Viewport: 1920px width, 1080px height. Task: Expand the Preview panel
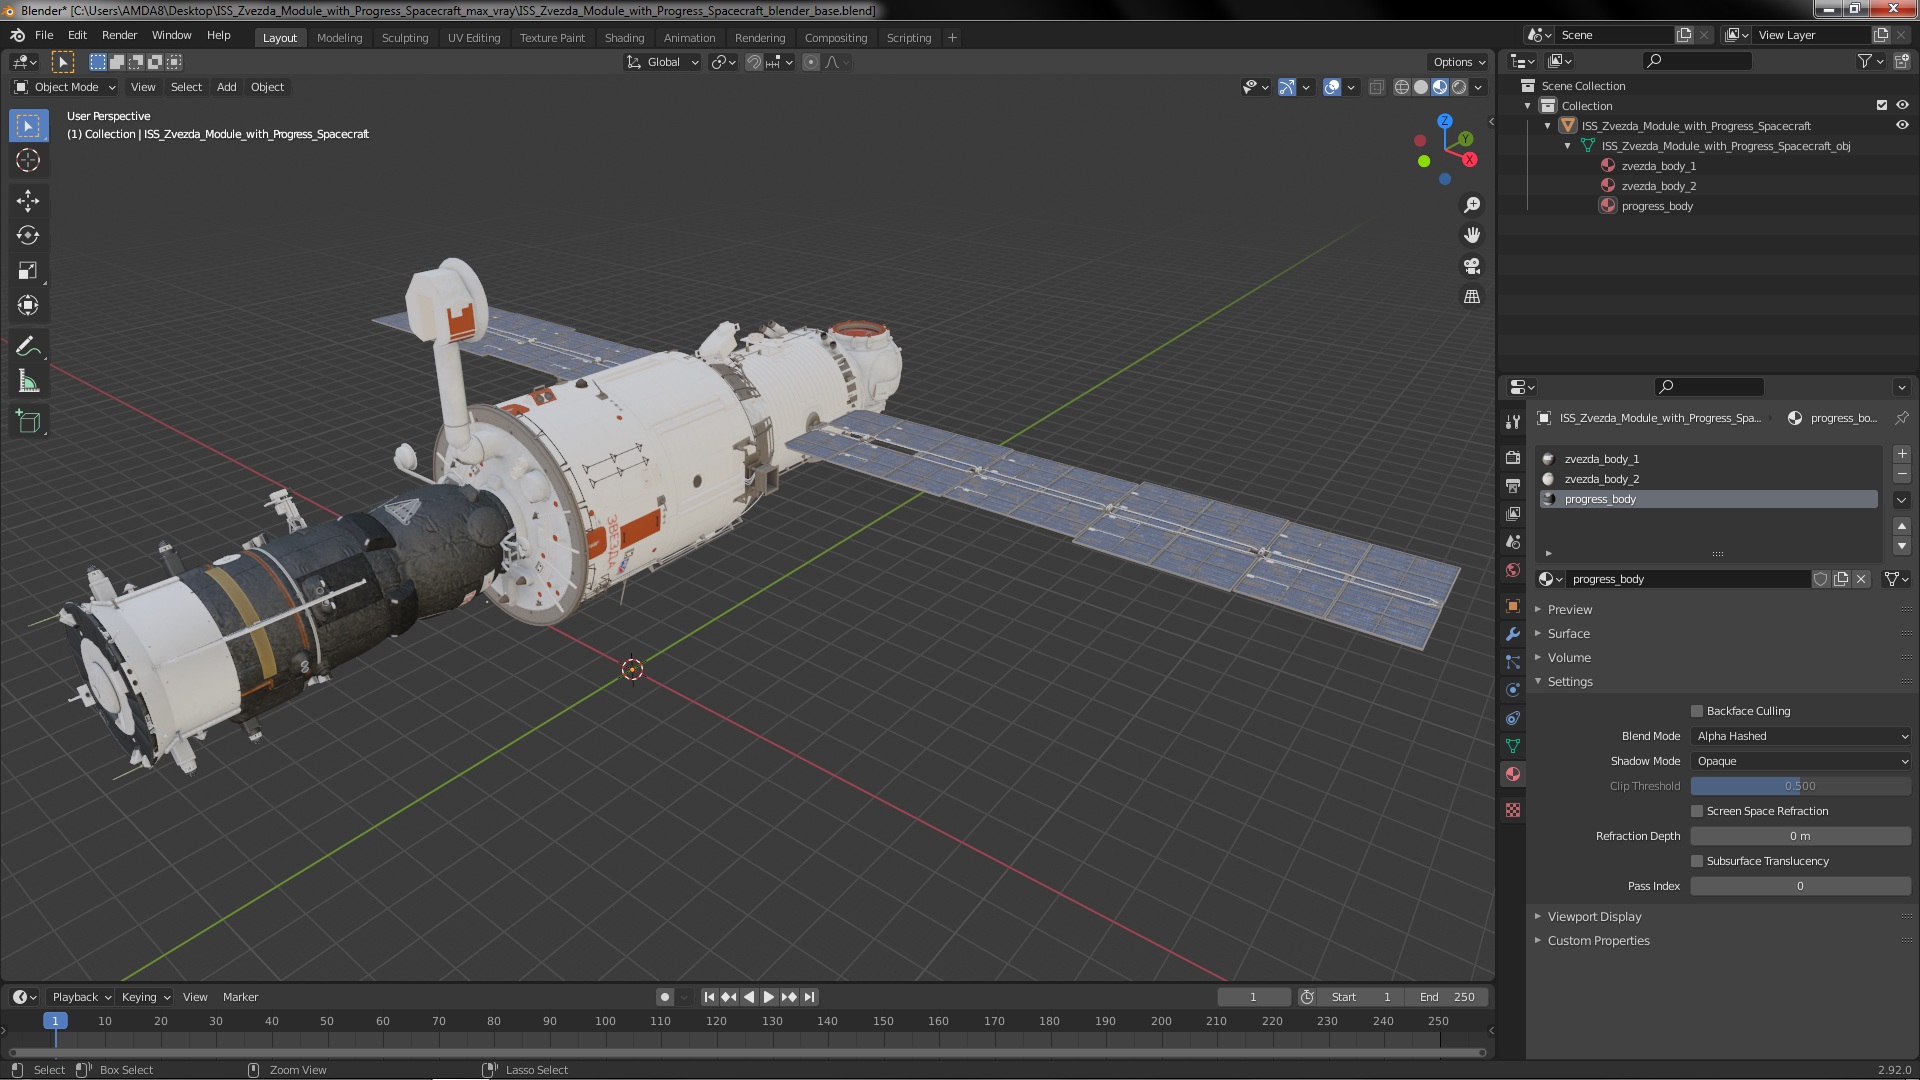[1570, 610]
